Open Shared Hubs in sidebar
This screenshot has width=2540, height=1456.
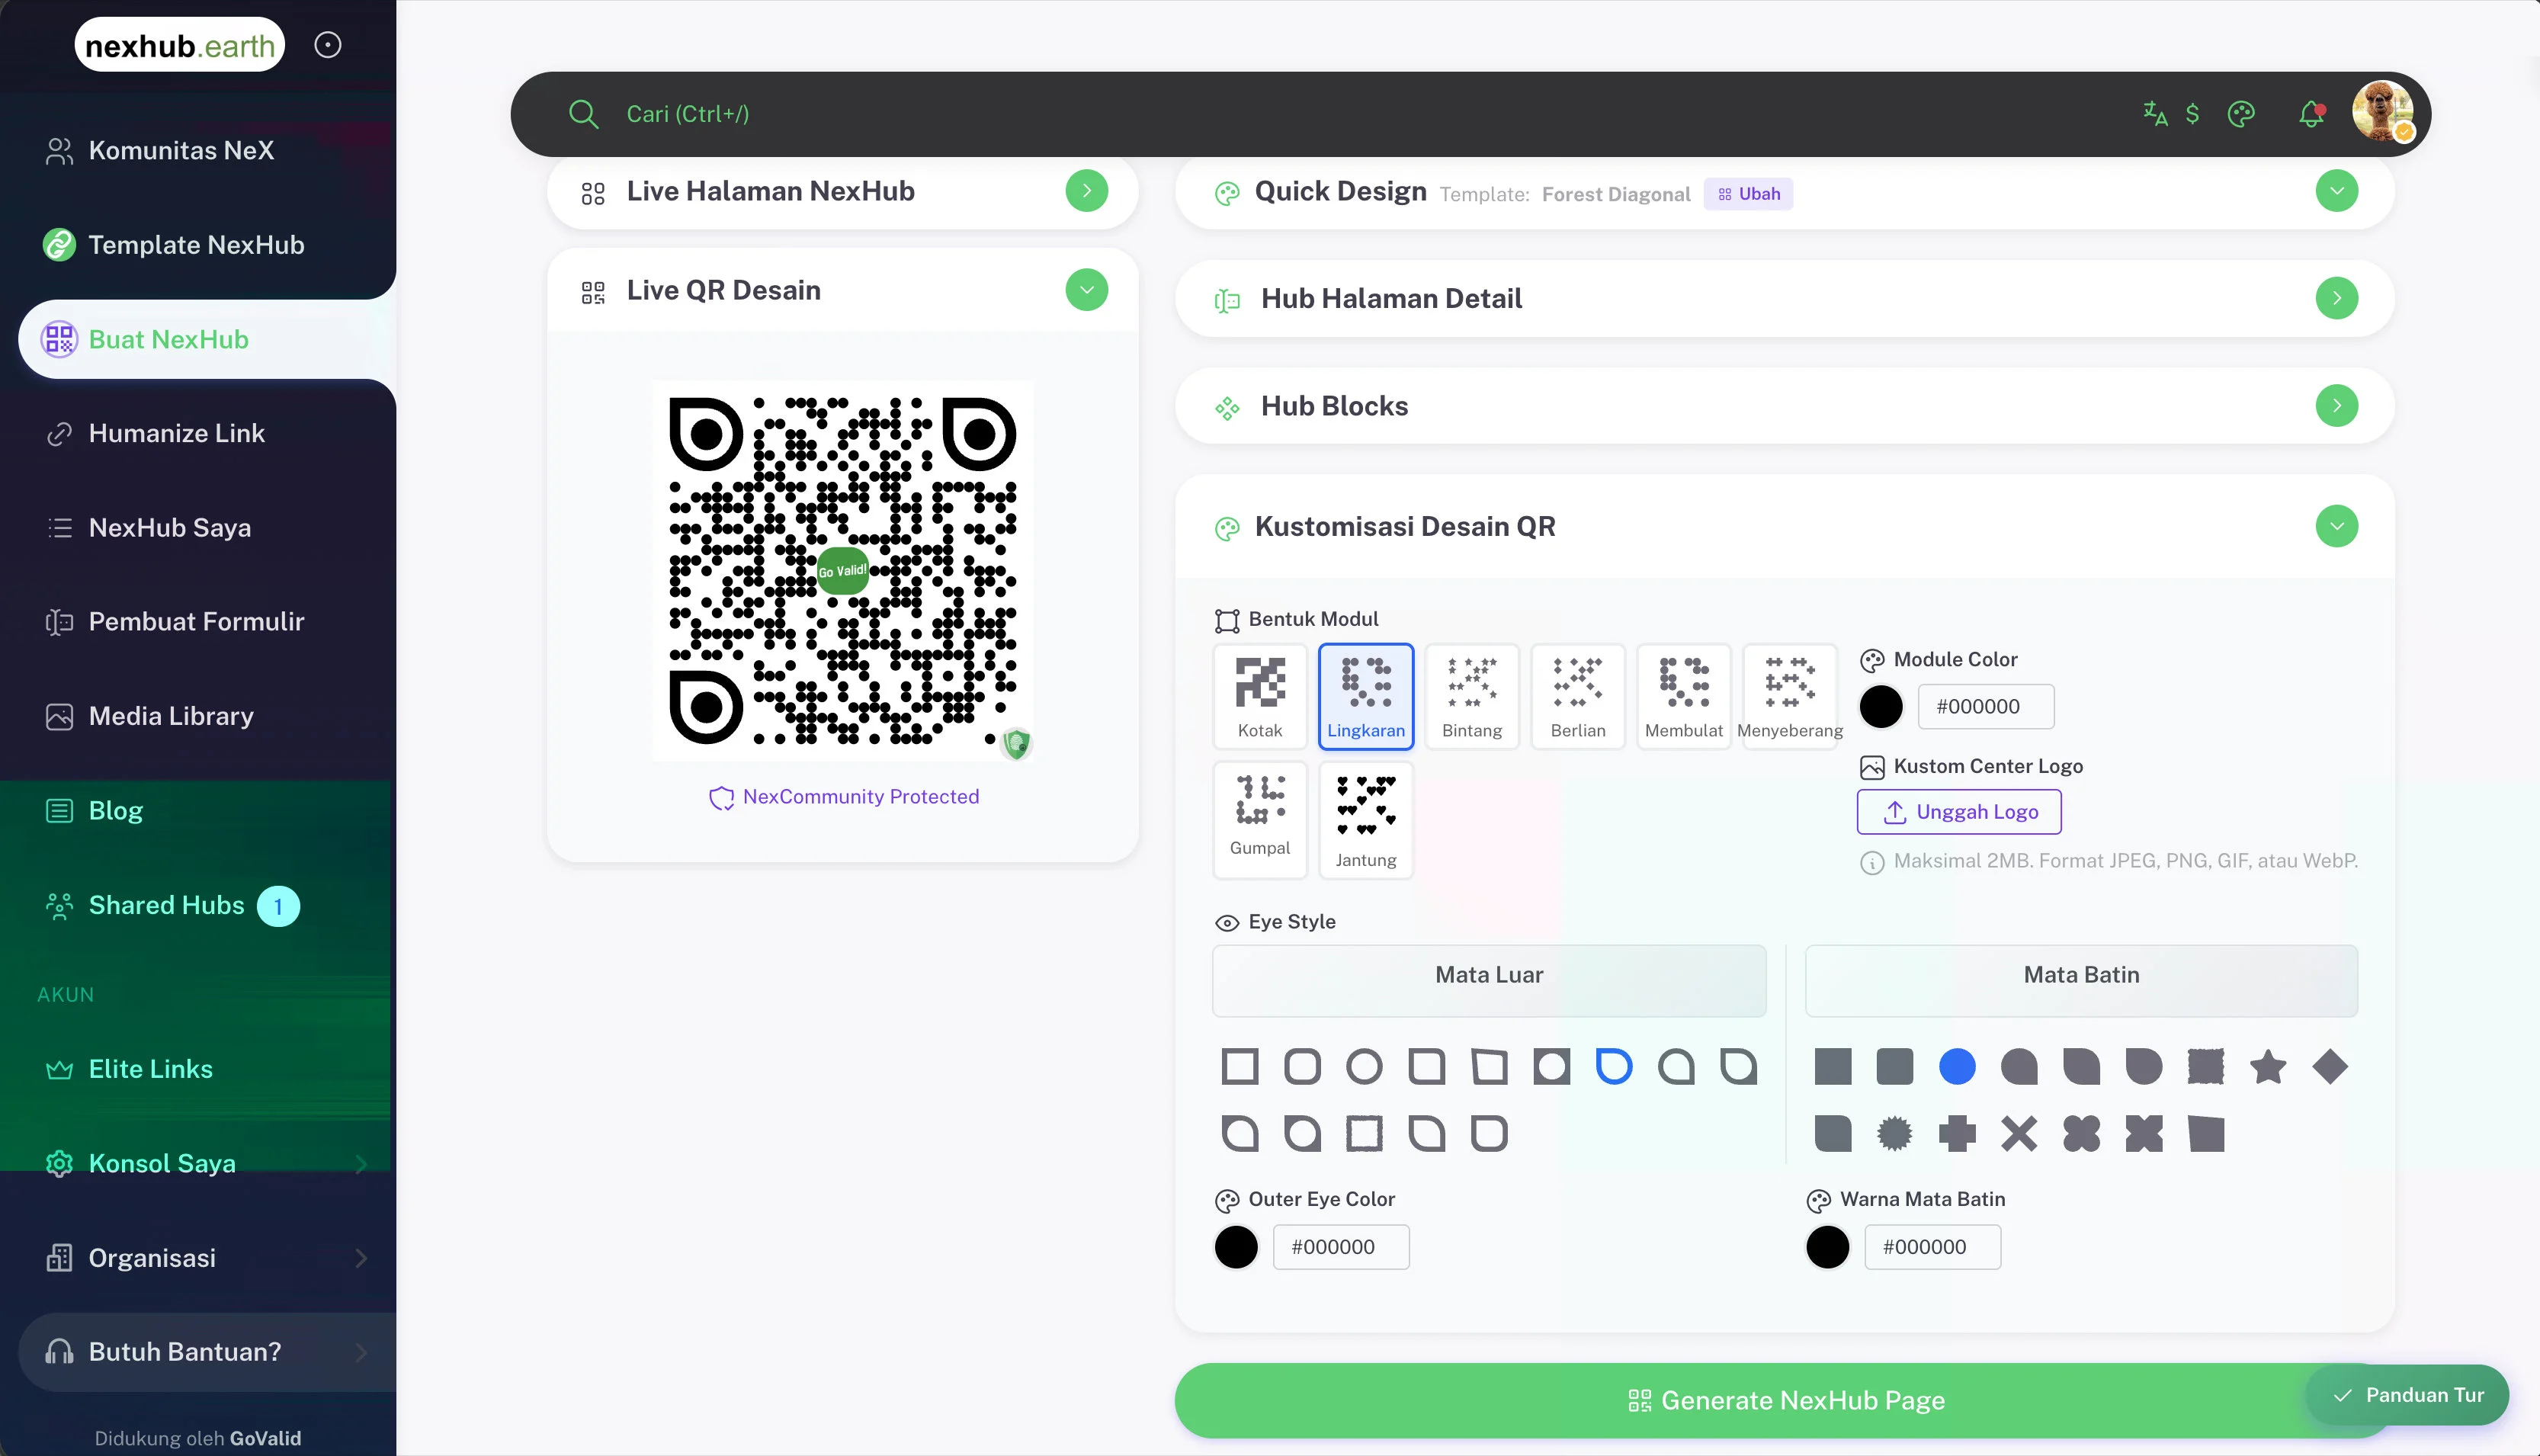(166, 906)
